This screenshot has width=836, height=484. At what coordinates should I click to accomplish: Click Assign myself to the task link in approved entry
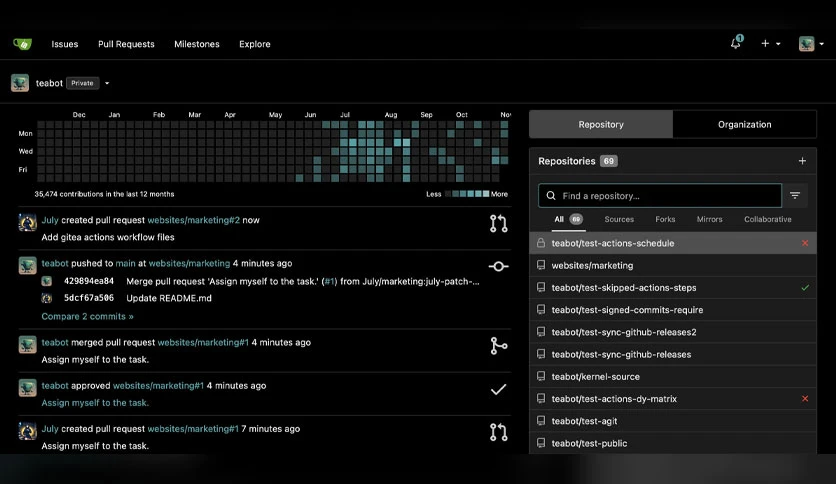click(x=95, y=403)
